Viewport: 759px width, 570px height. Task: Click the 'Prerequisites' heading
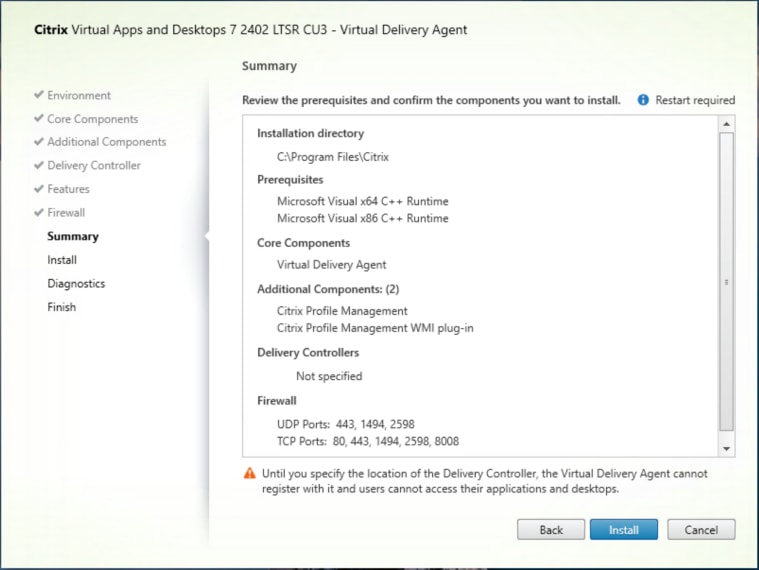(x=290, y=180)
